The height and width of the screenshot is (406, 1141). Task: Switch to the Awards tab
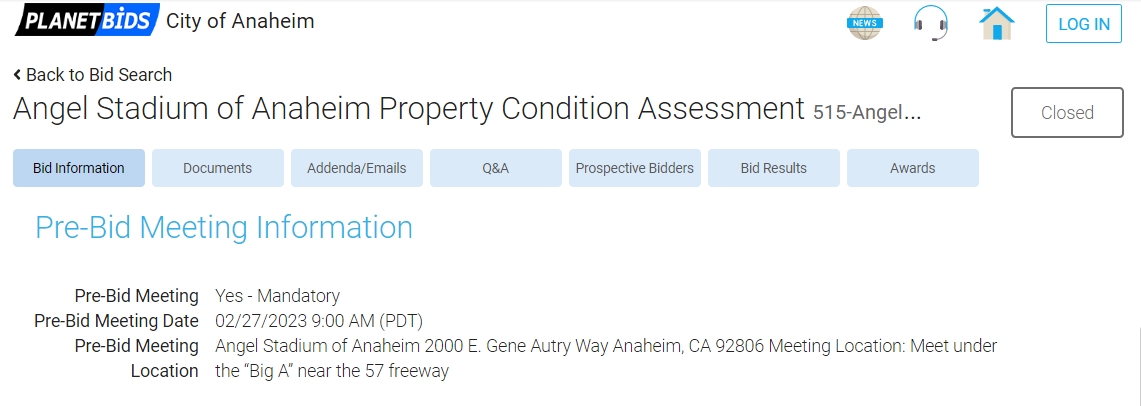coord(912,168)
